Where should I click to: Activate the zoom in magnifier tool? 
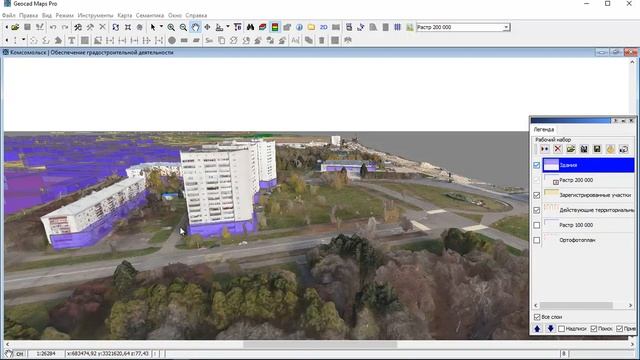pos(171,27)
